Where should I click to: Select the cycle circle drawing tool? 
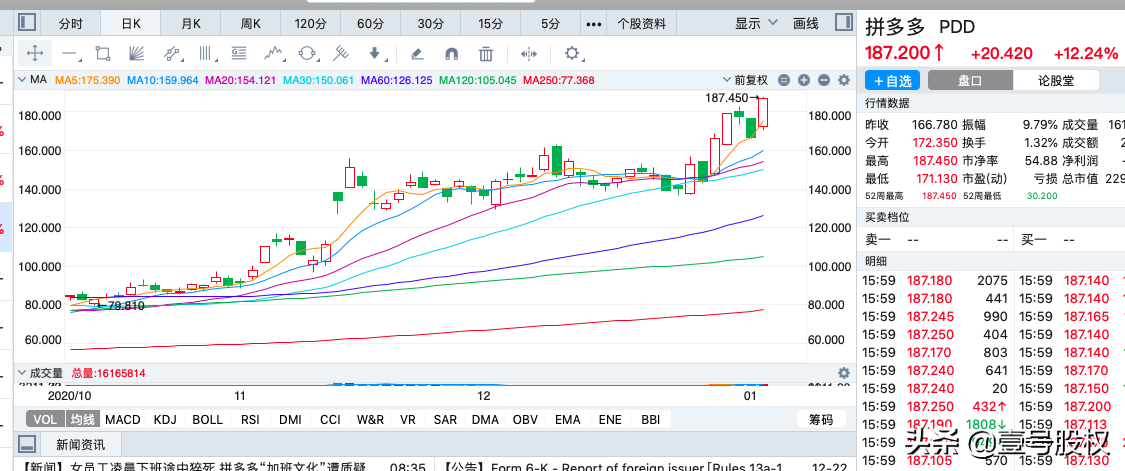coord(307,53)
